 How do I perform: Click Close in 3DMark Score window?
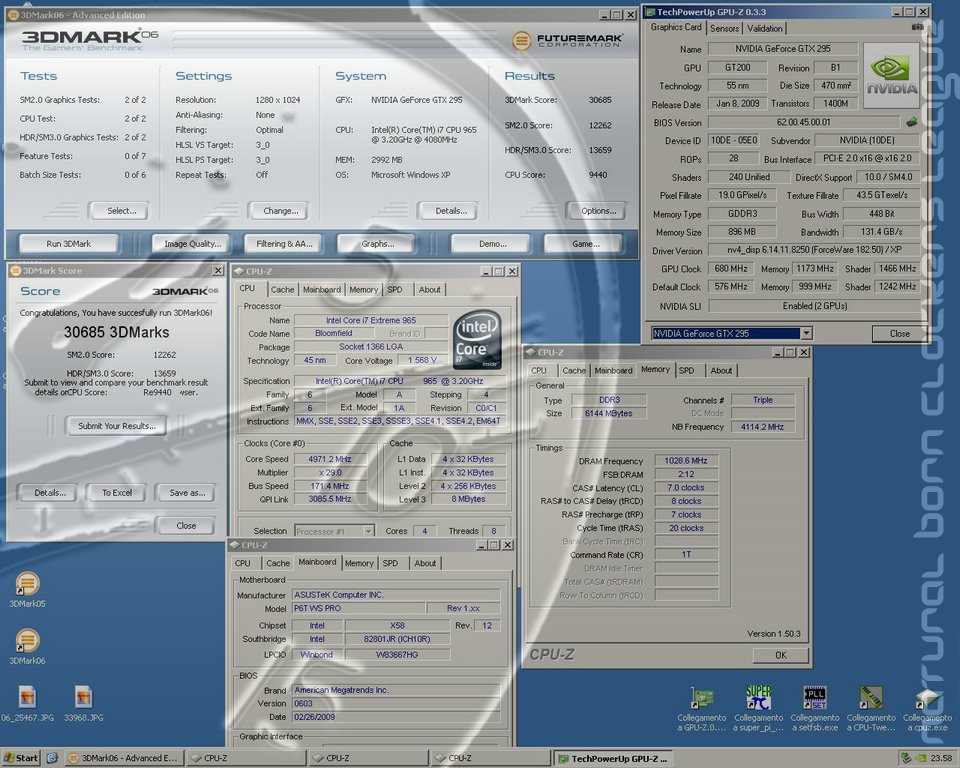[186, 525]
